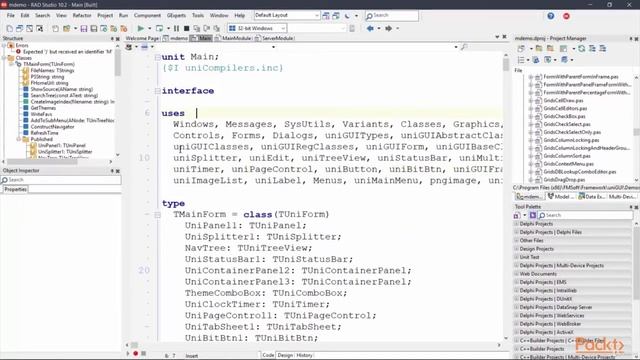Click the Save Desktop layout icon
640x360 pixels.
pyautogui.click(x=326, y=16)
